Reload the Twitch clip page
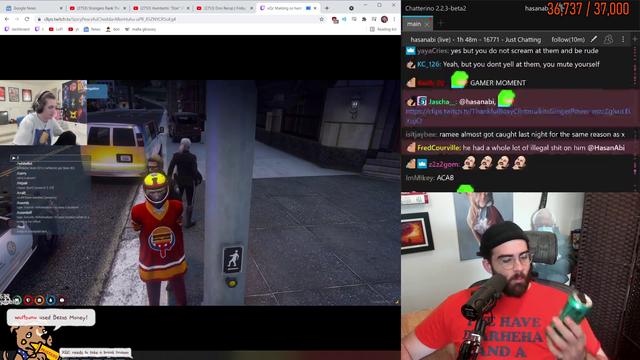640x360 pixels. click(27, 19)
